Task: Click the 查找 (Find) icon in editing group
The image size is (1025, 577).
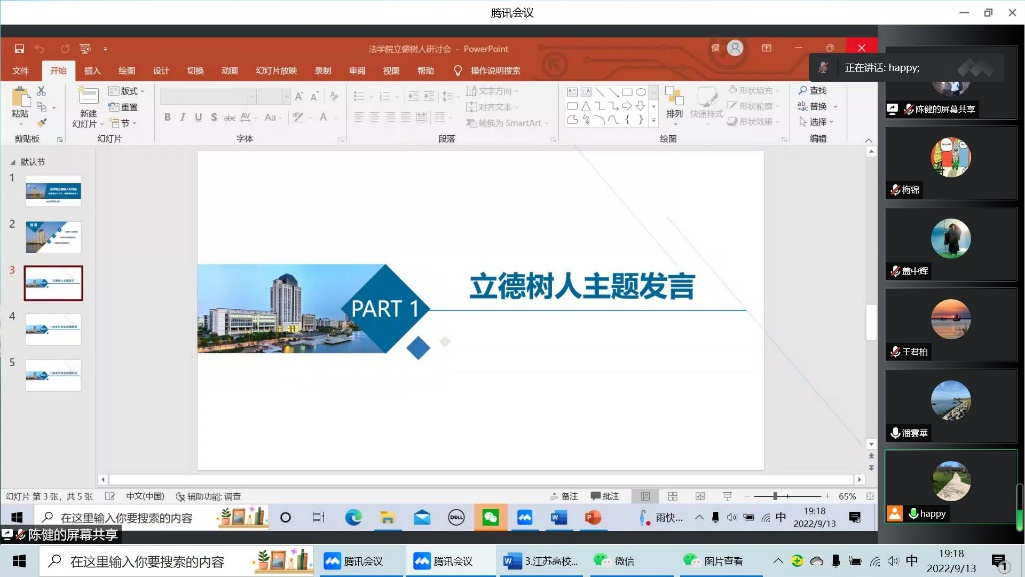Action: click(811, 91)
